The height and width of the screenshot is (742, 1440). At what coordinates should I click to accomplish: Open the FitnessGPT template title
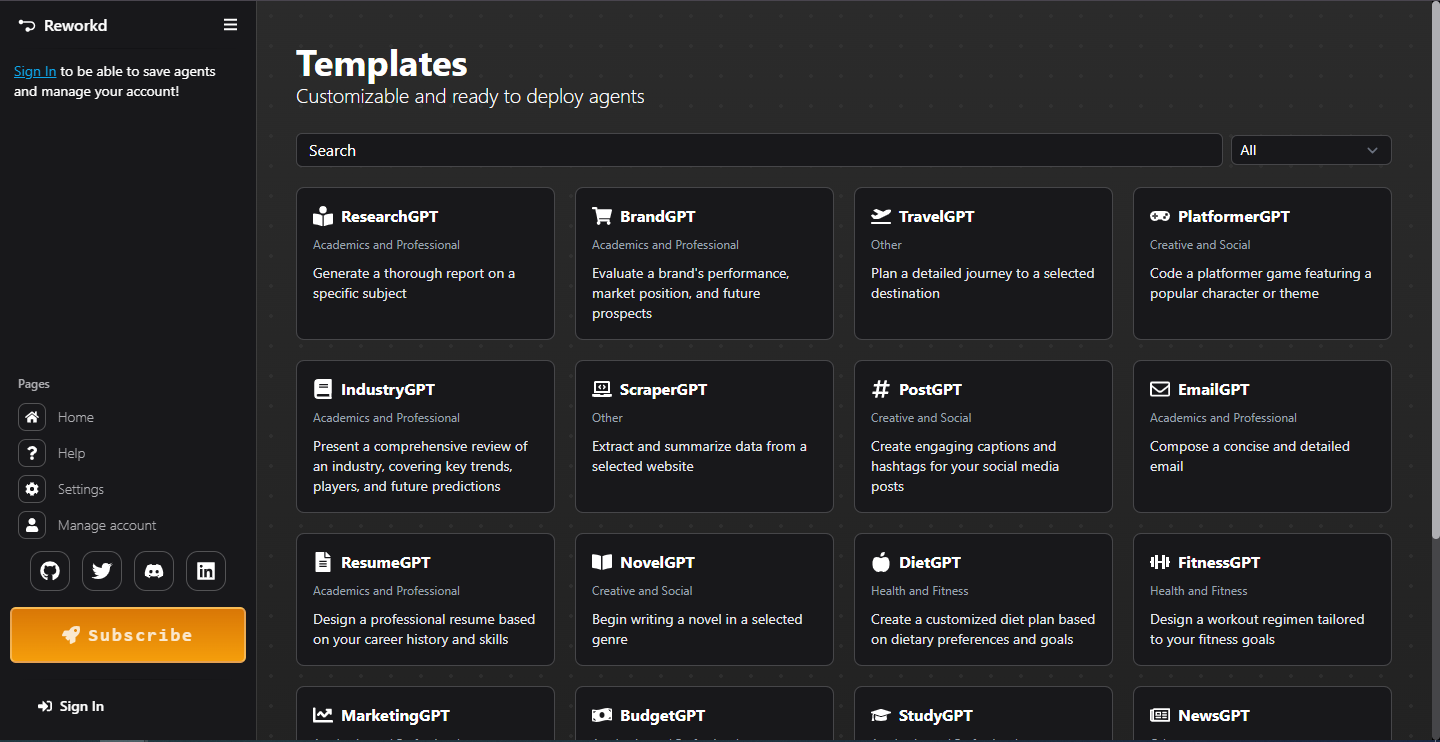click(1219, 562)
